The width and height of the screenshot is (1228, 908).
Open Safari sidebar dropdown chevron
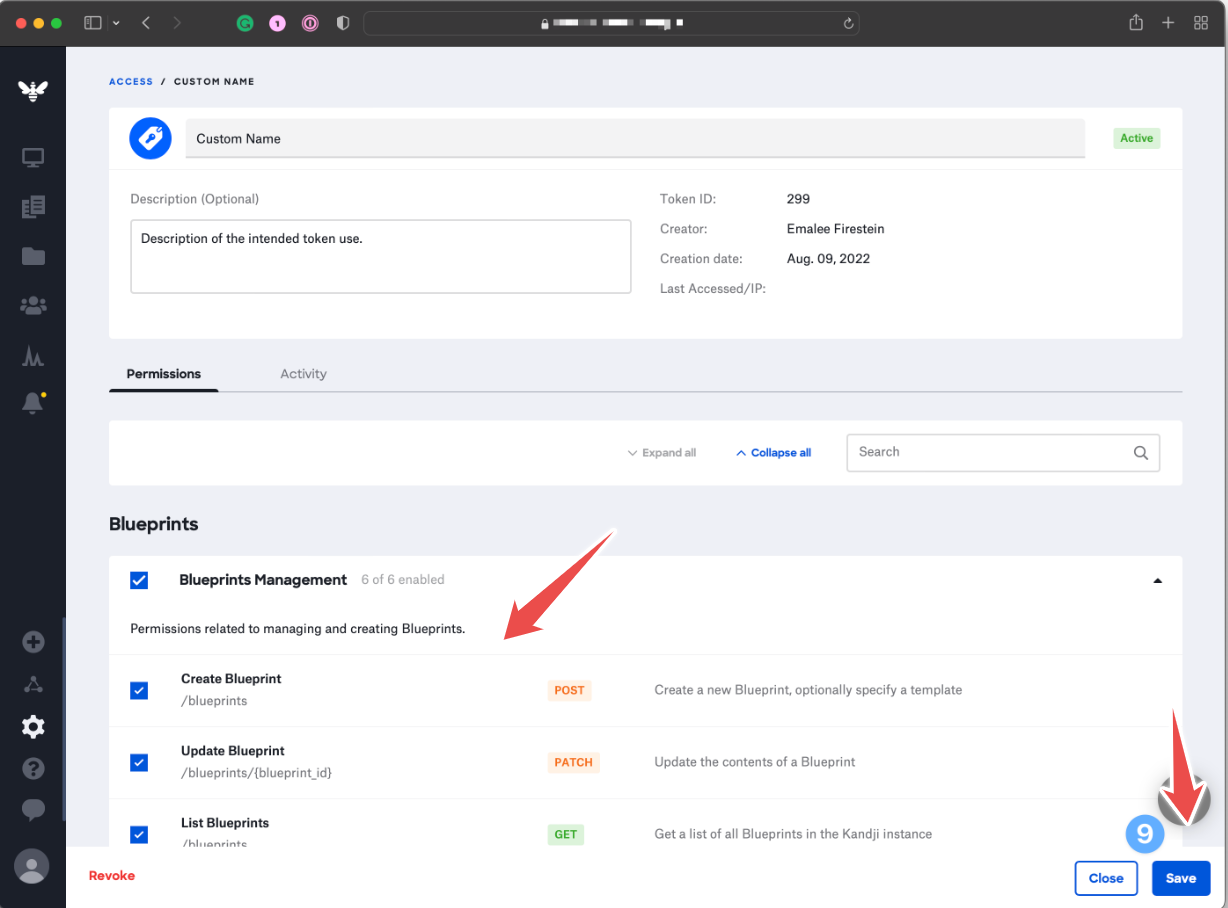(116, 23)
